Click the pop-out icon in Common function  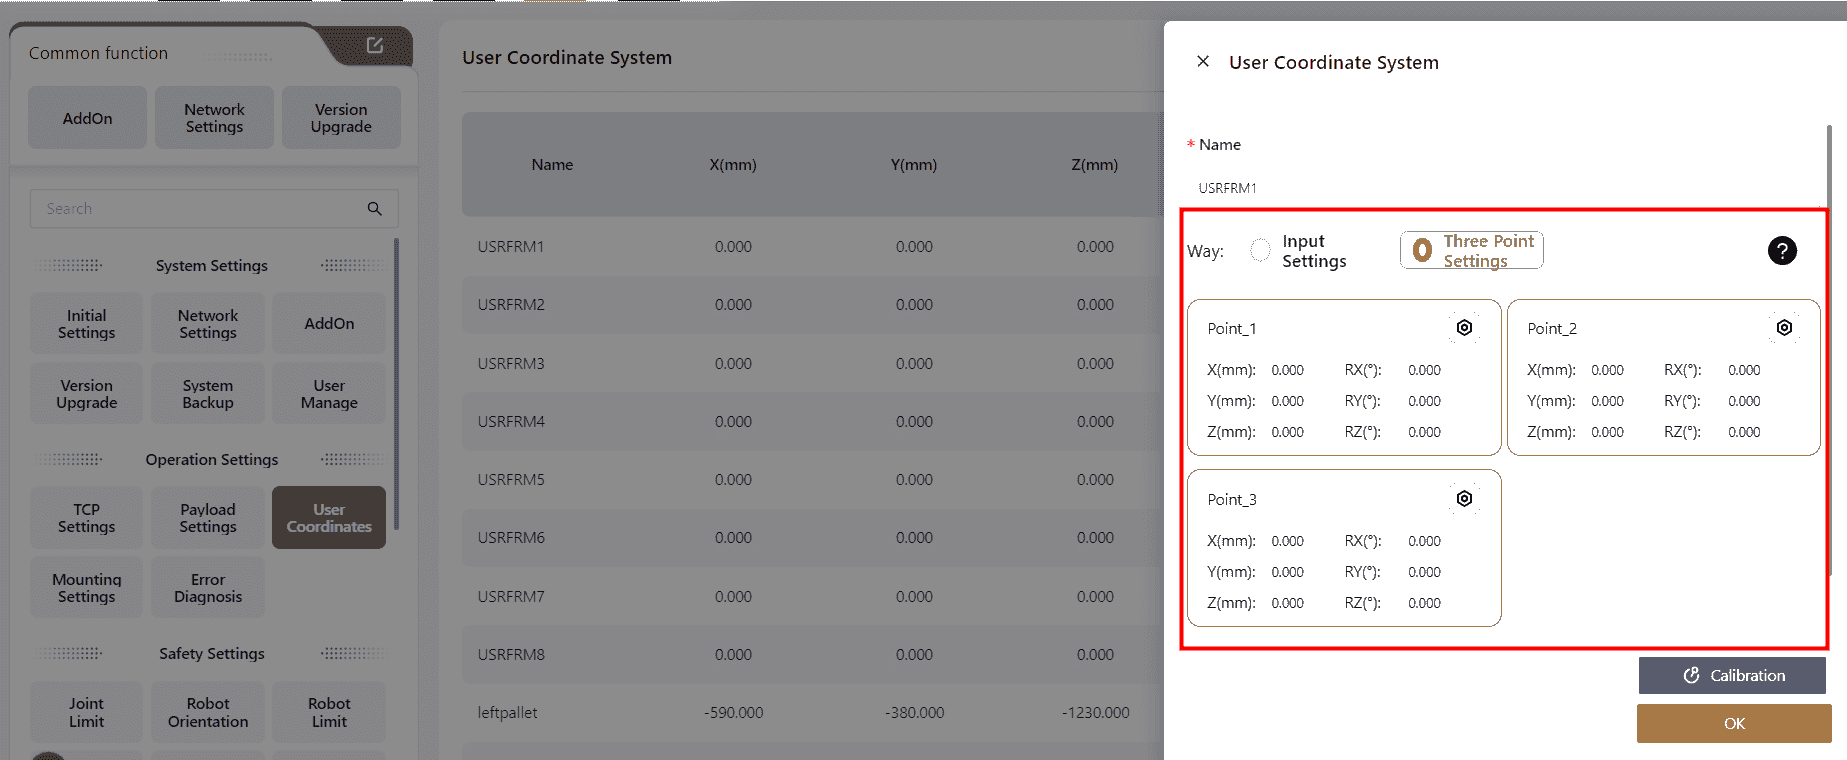[375, 46]
